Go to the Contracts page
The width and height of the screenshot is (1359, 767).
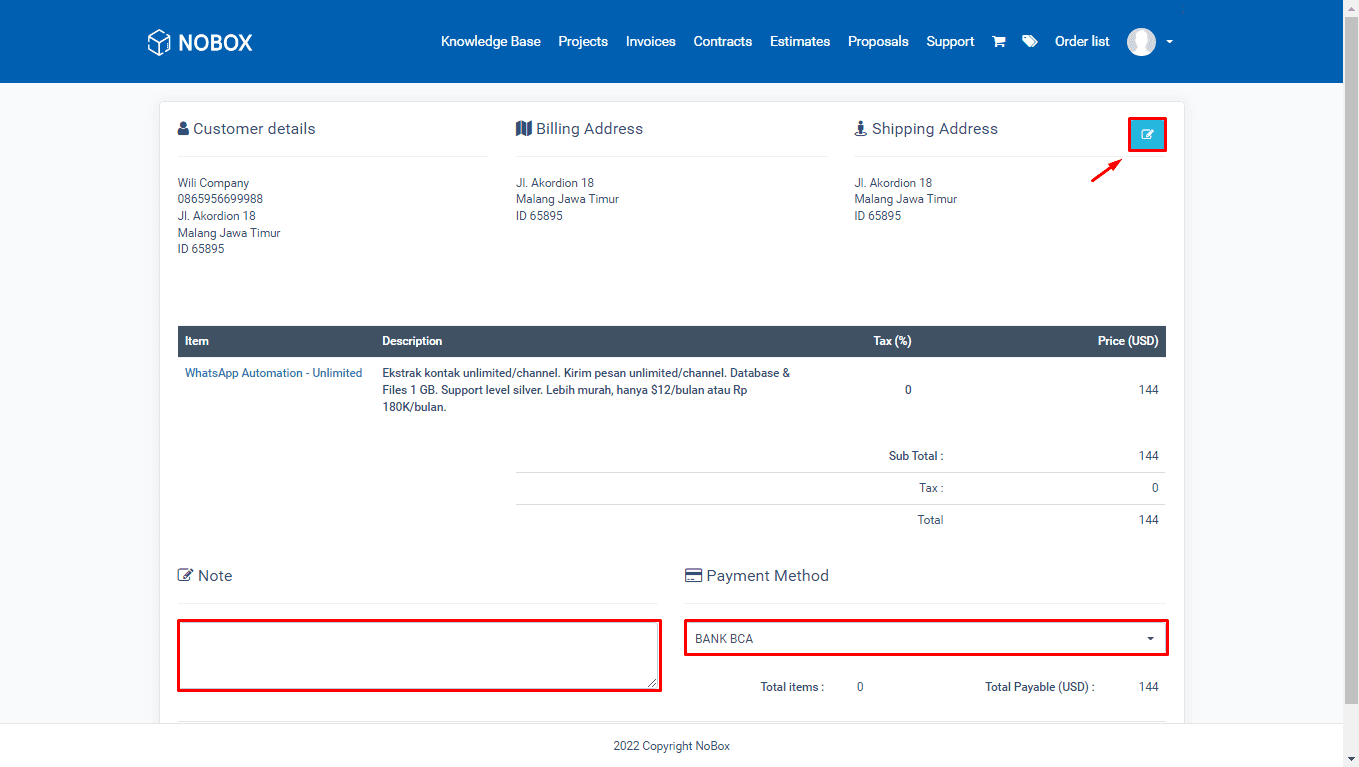point(722,41)
